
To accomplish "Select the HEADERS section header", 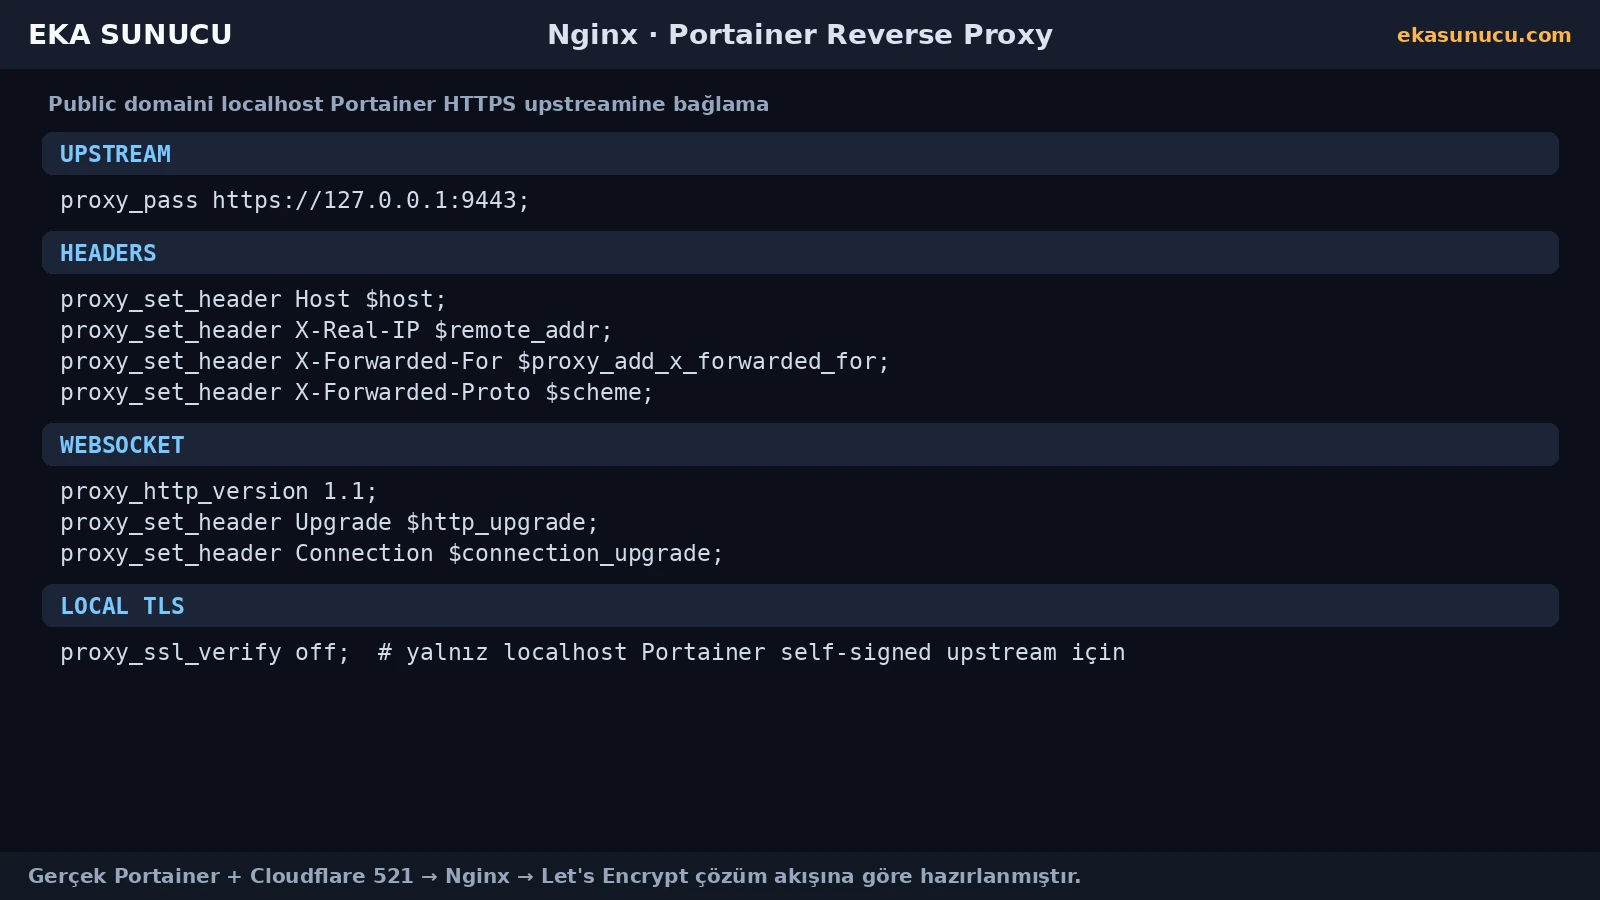I will (x=800, y=253).
